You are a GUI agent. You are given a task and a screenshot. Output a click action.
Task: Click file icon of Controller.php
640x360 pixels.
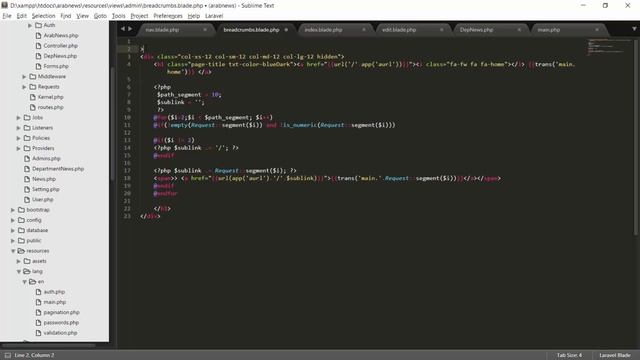38,46
